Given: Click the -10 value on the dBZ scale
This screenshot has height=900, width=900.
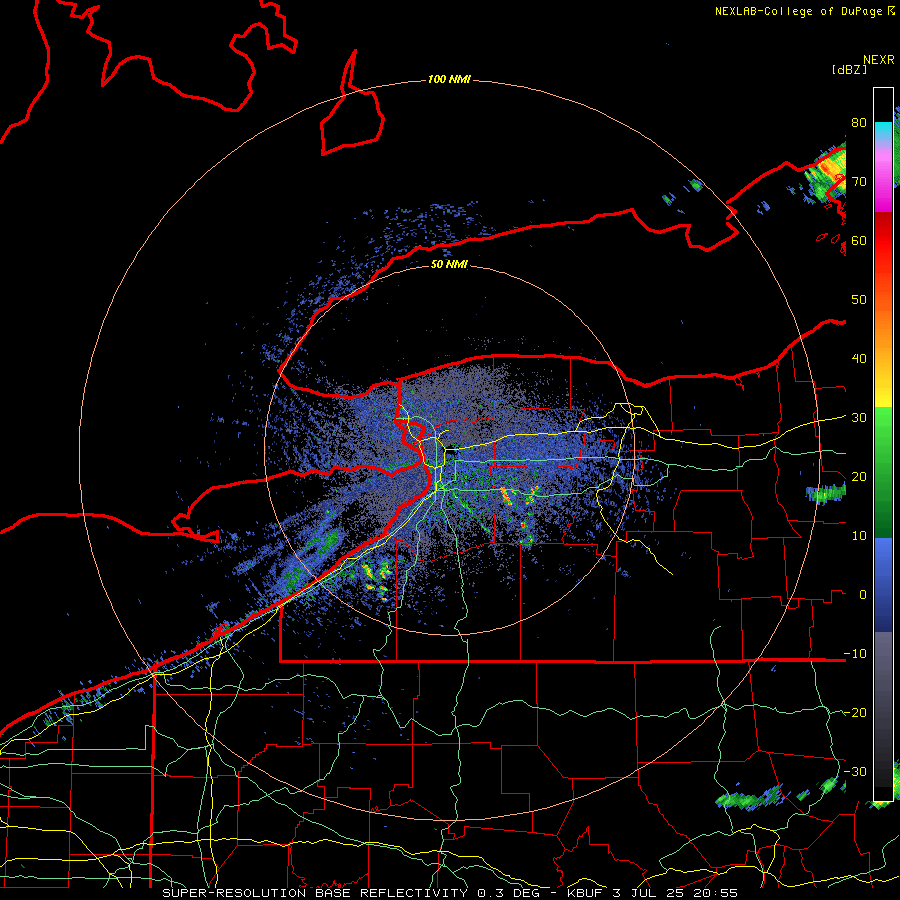Looking at the screenshot, I should (855, 654).
